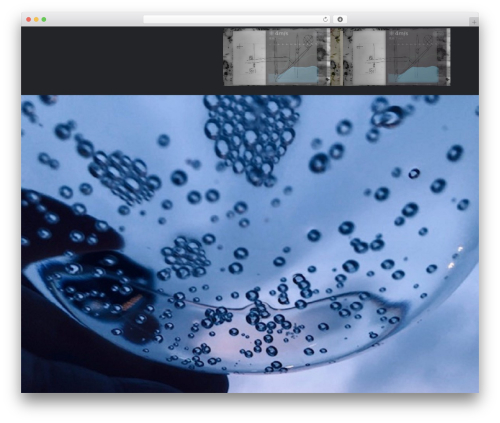Image resolution: width=500 pixels, height=423 pixels.
Task: Click the browser address bar
Action: [x=237, y=19]
